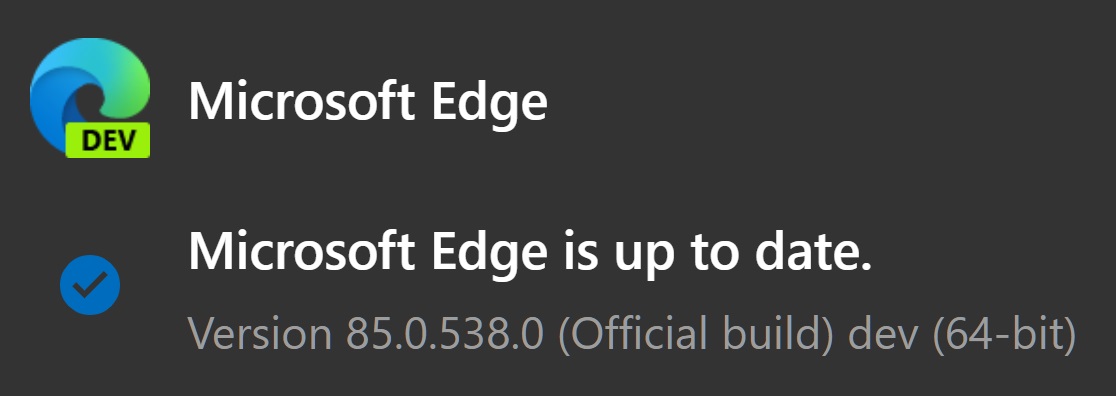Select the white tick inside blue circle
This screenshot has width=1116, height=396.
(90, 286)
